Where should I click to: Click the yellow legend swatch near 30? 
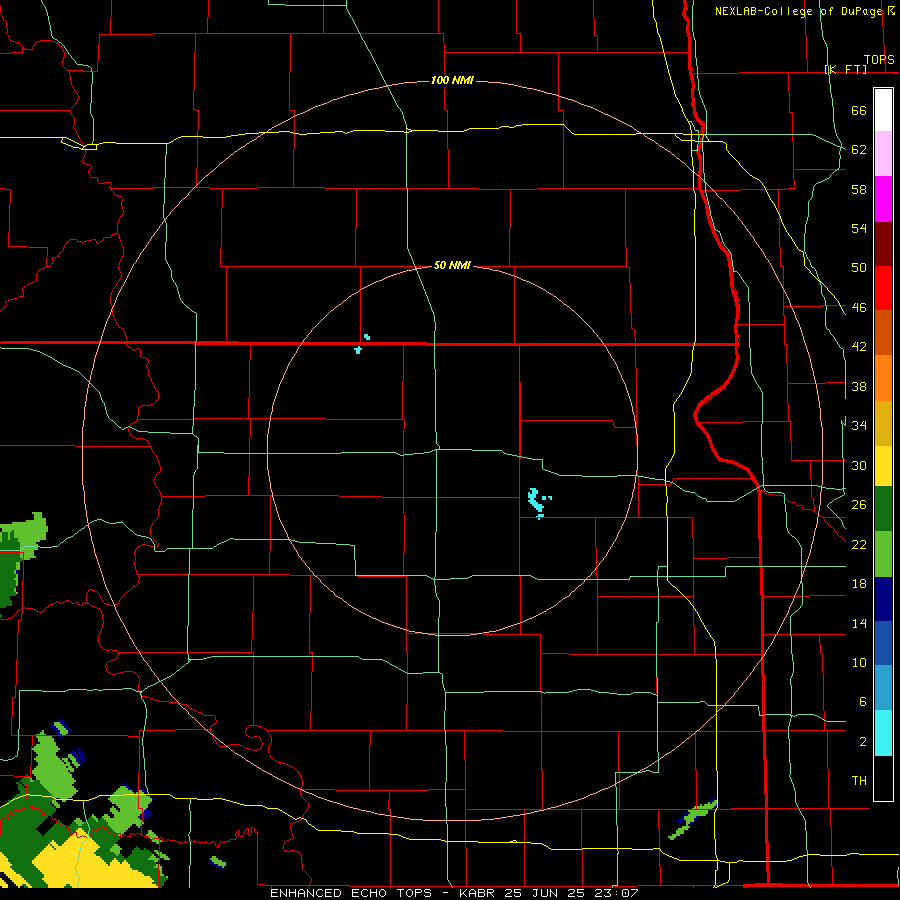click(x=883, y=466)
